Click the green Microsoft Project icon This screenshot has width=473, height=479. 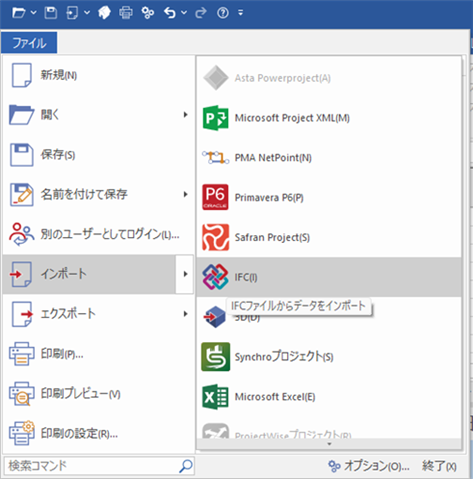pyautogui.click(x=216, y=118)
